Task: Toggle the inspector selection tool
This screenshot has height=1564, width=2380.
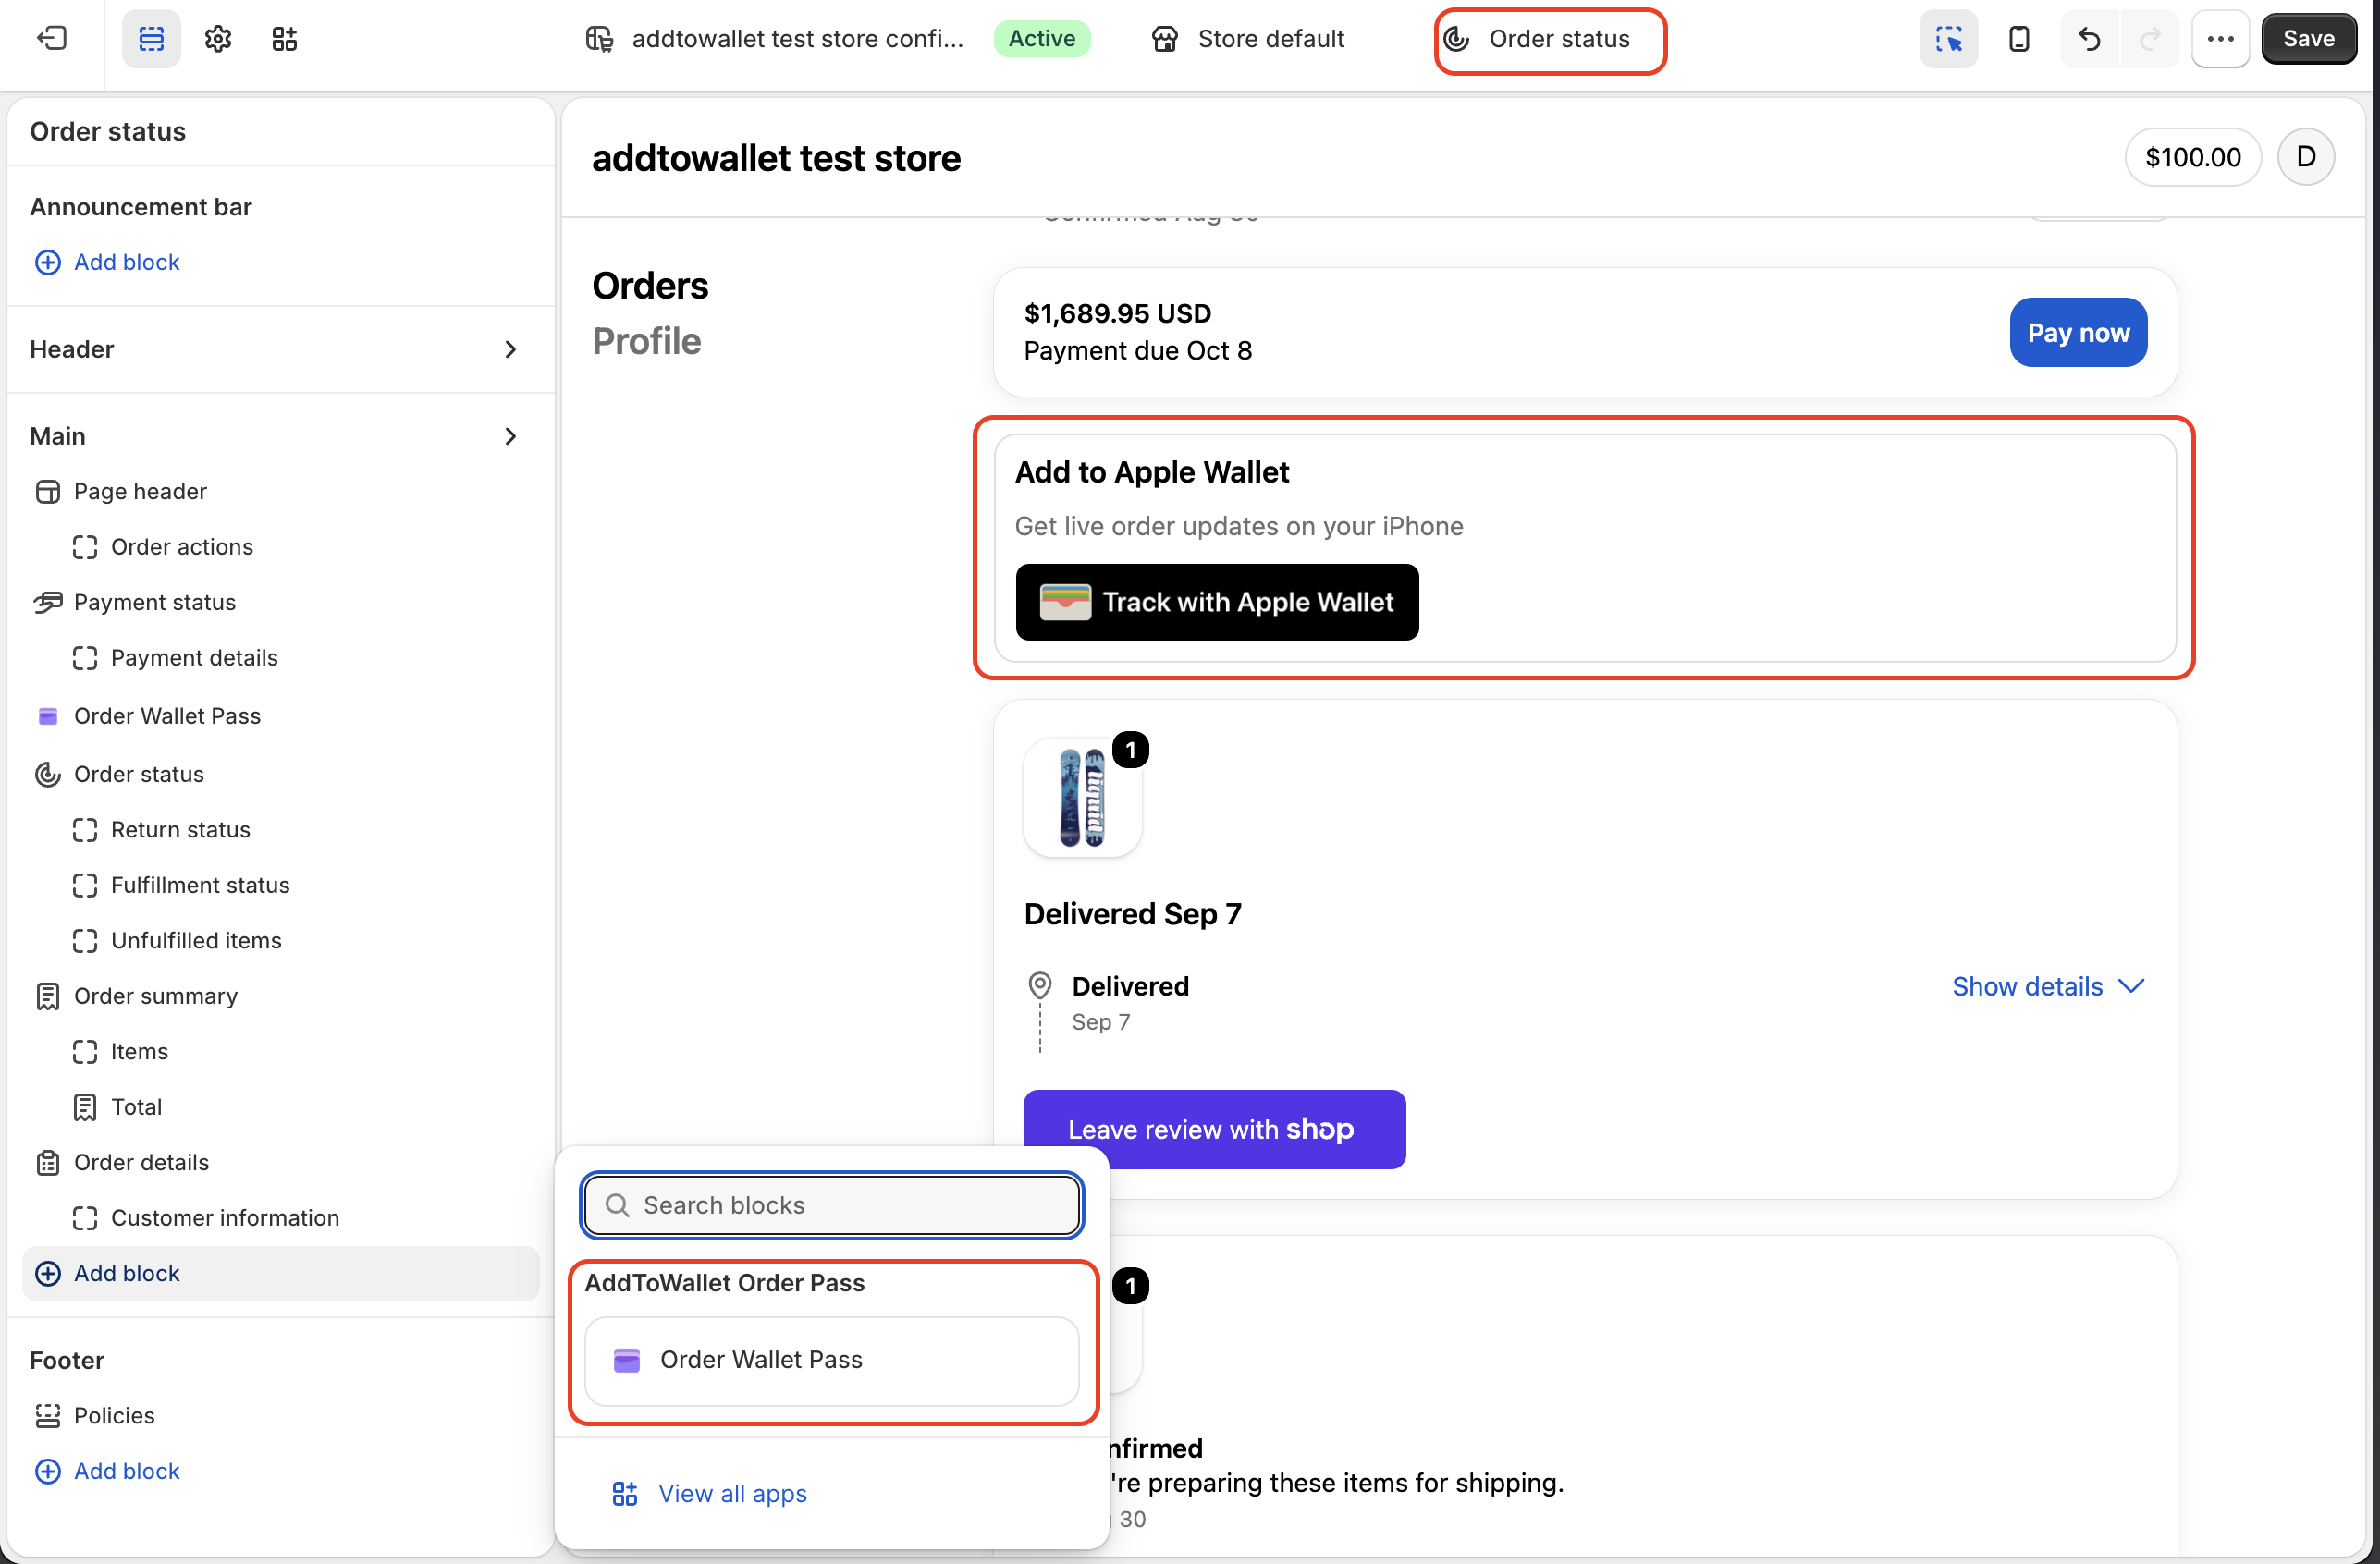Action: 1948,39
